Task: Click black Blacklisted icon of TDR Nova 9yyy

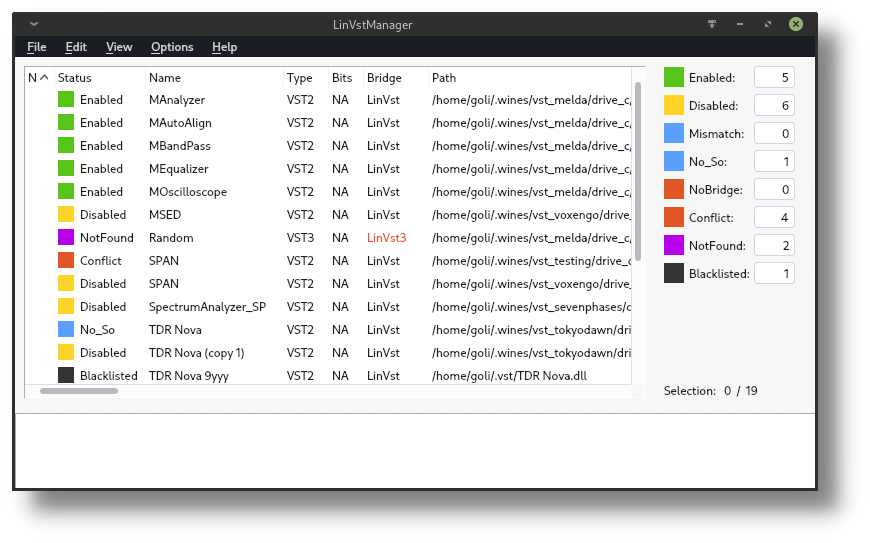Action: [66, 375]
